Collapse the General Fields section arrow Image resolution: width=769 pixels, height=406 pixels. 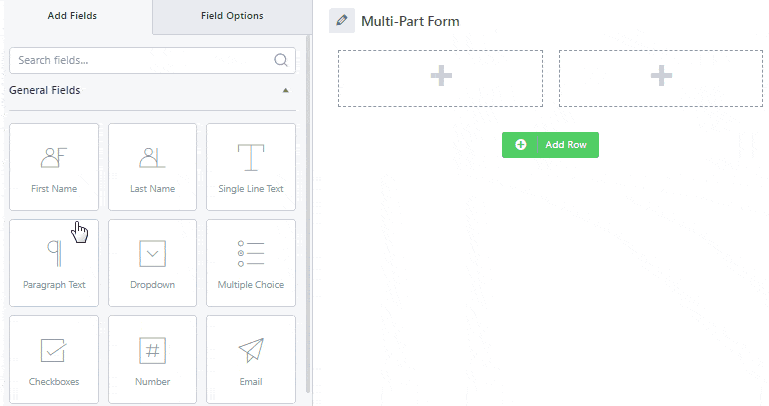tap(285, 90)
